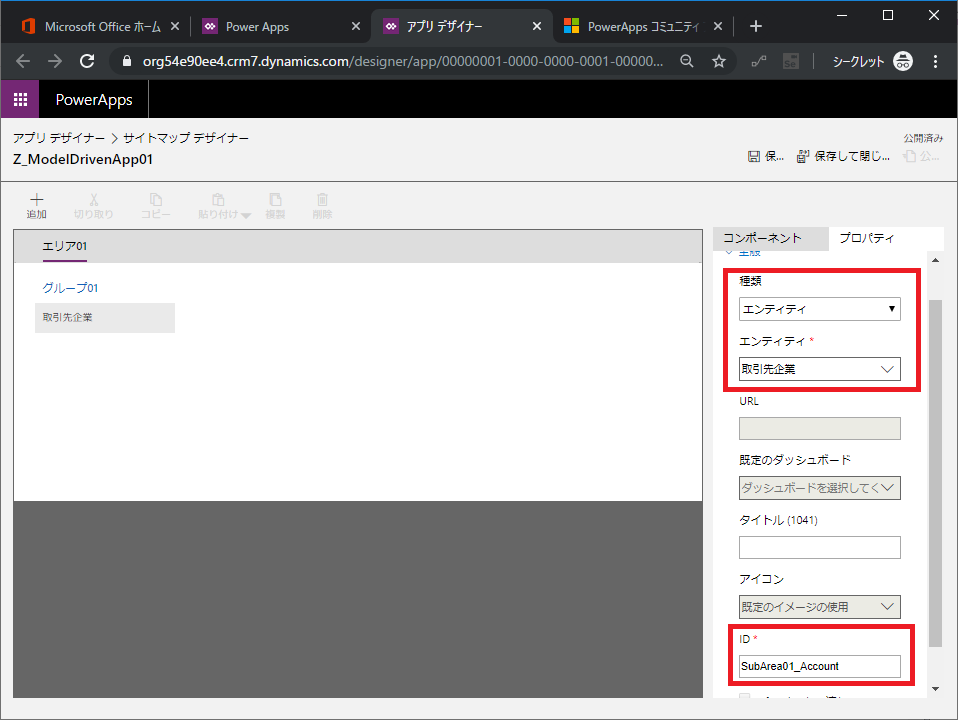
Task: Select the 取引先企業 subarea tile
Action: [104, 318]
